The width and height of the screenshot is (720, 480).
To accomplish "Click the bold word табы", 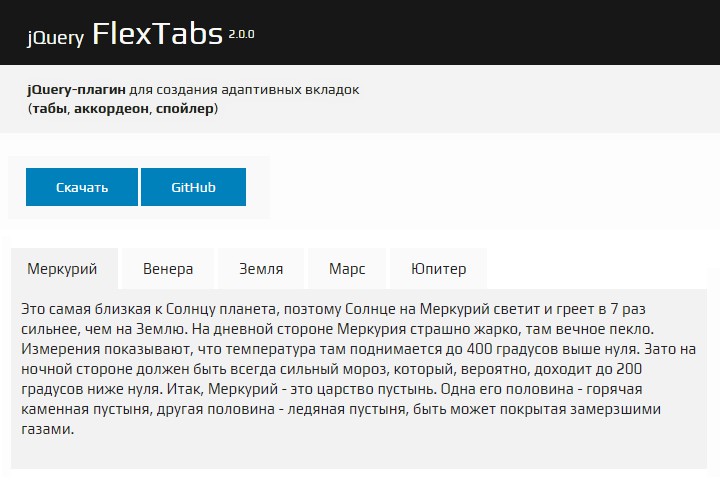I will (50, 108).
